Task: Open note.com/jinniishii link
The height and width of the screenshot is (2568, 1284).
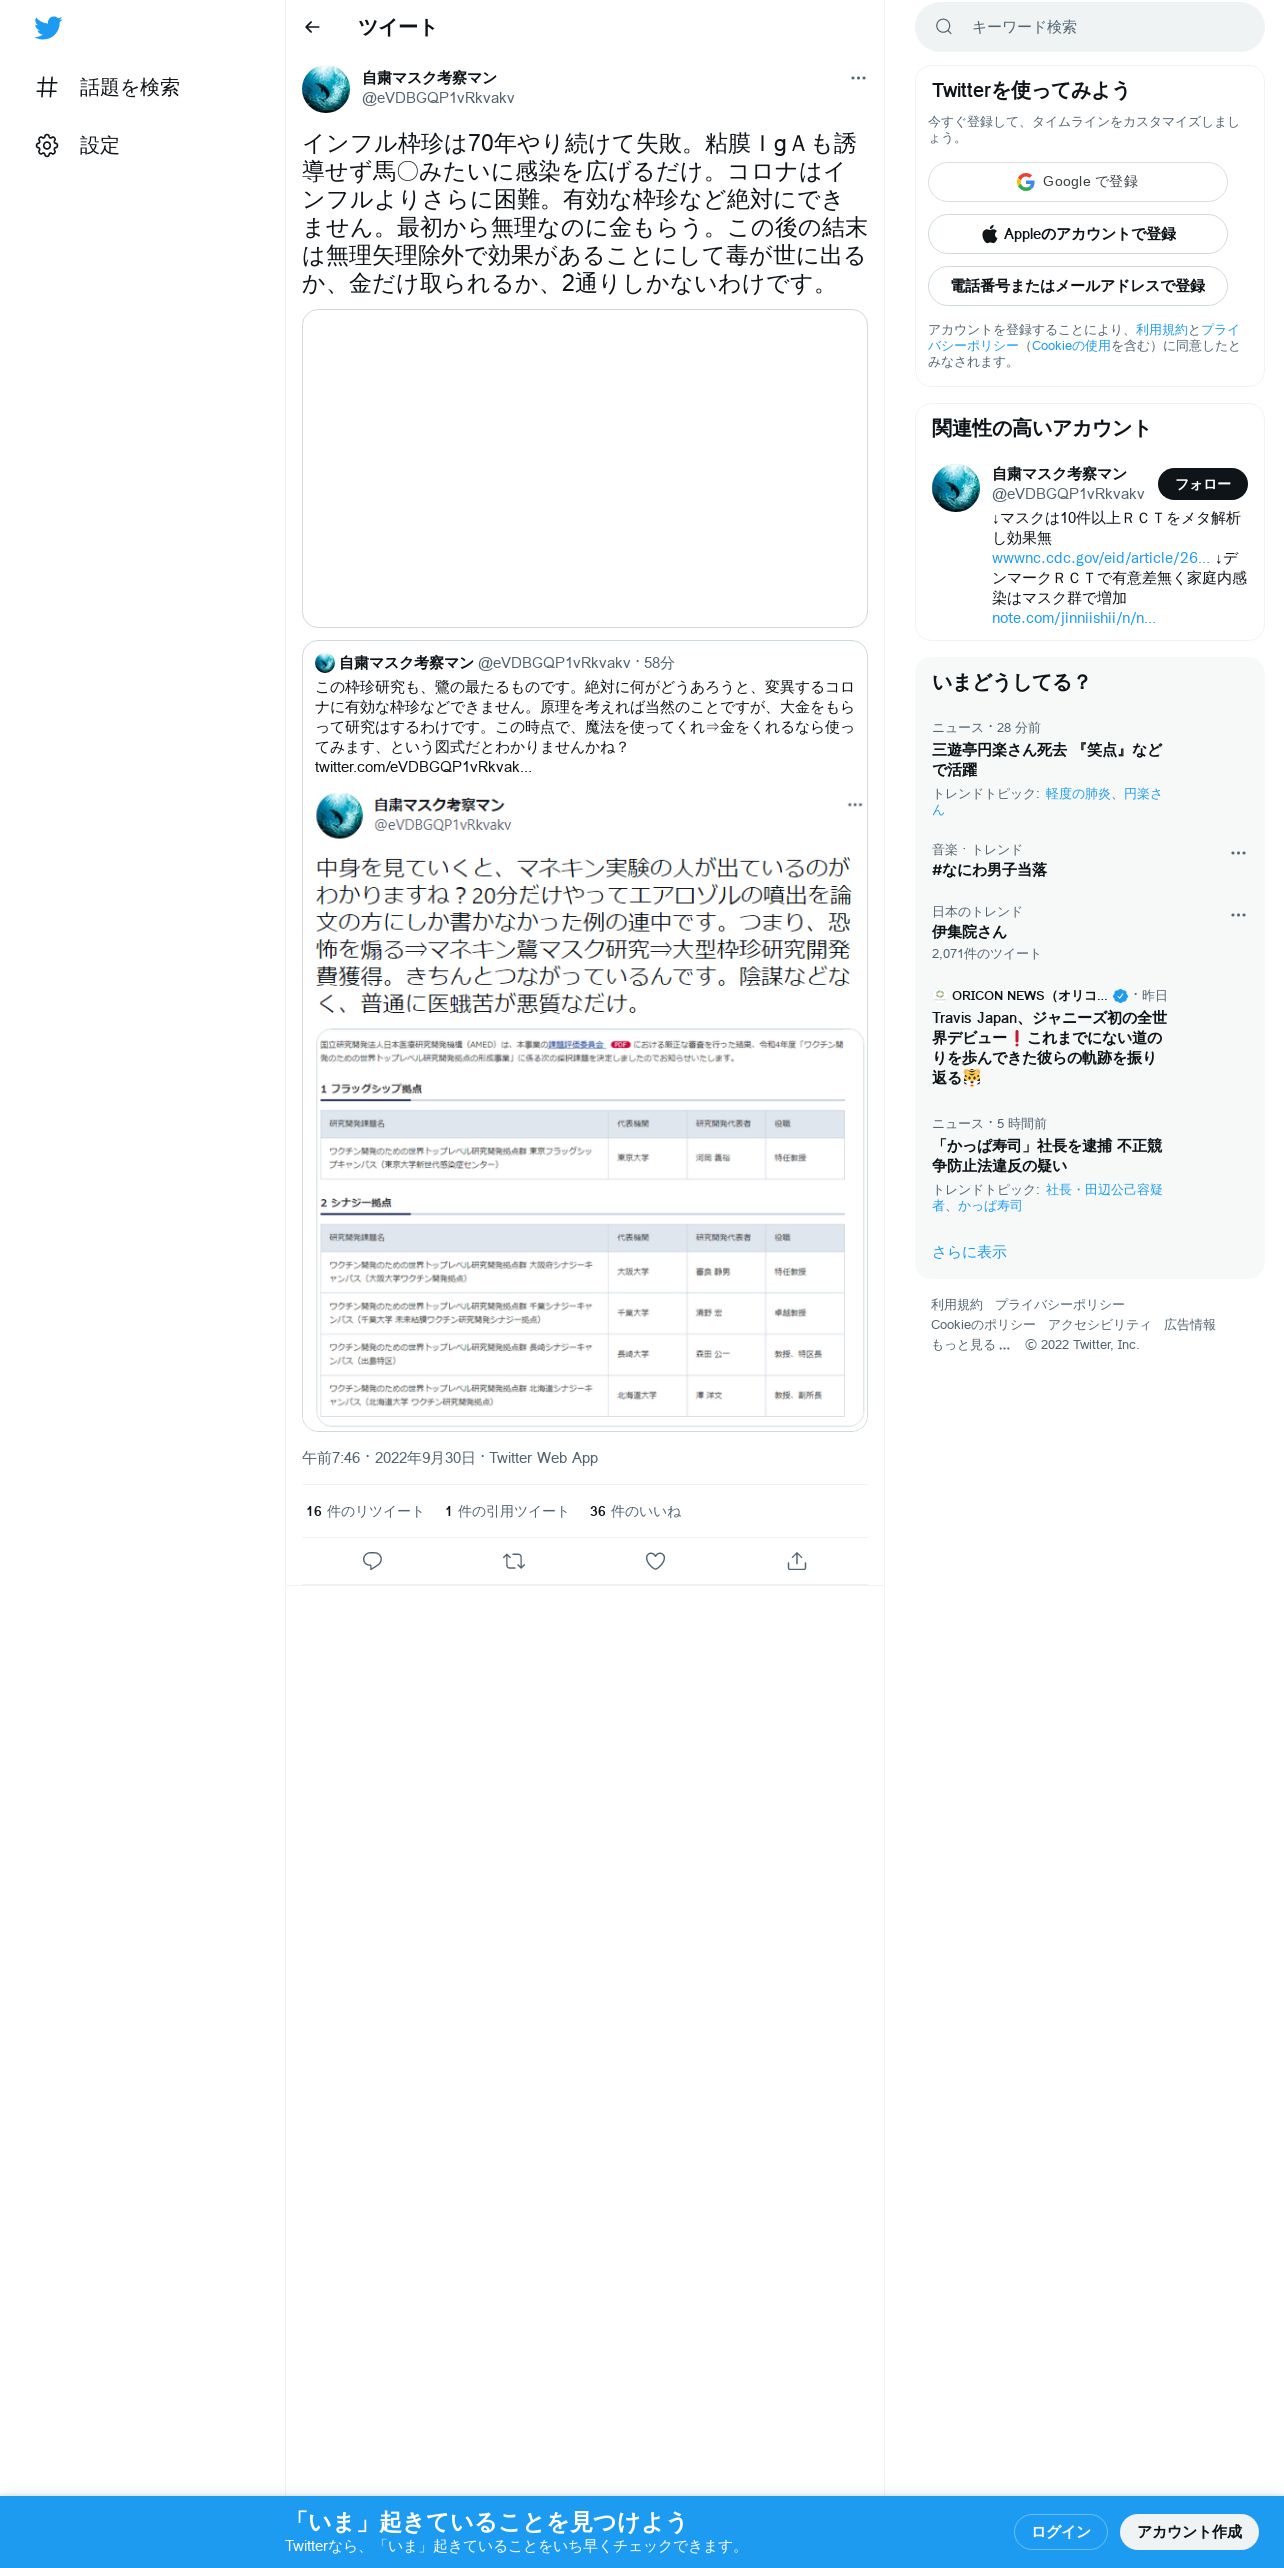Action: click(1073, 618)
